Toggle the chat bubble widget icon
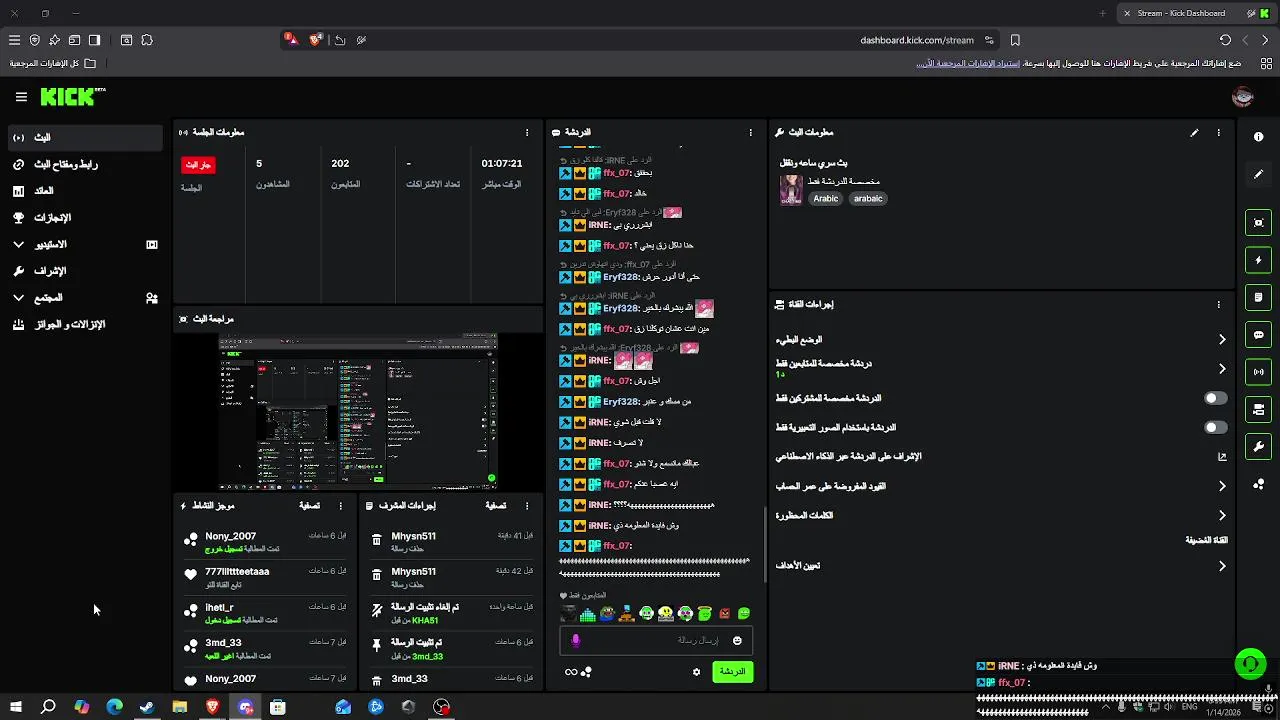 1258,335
